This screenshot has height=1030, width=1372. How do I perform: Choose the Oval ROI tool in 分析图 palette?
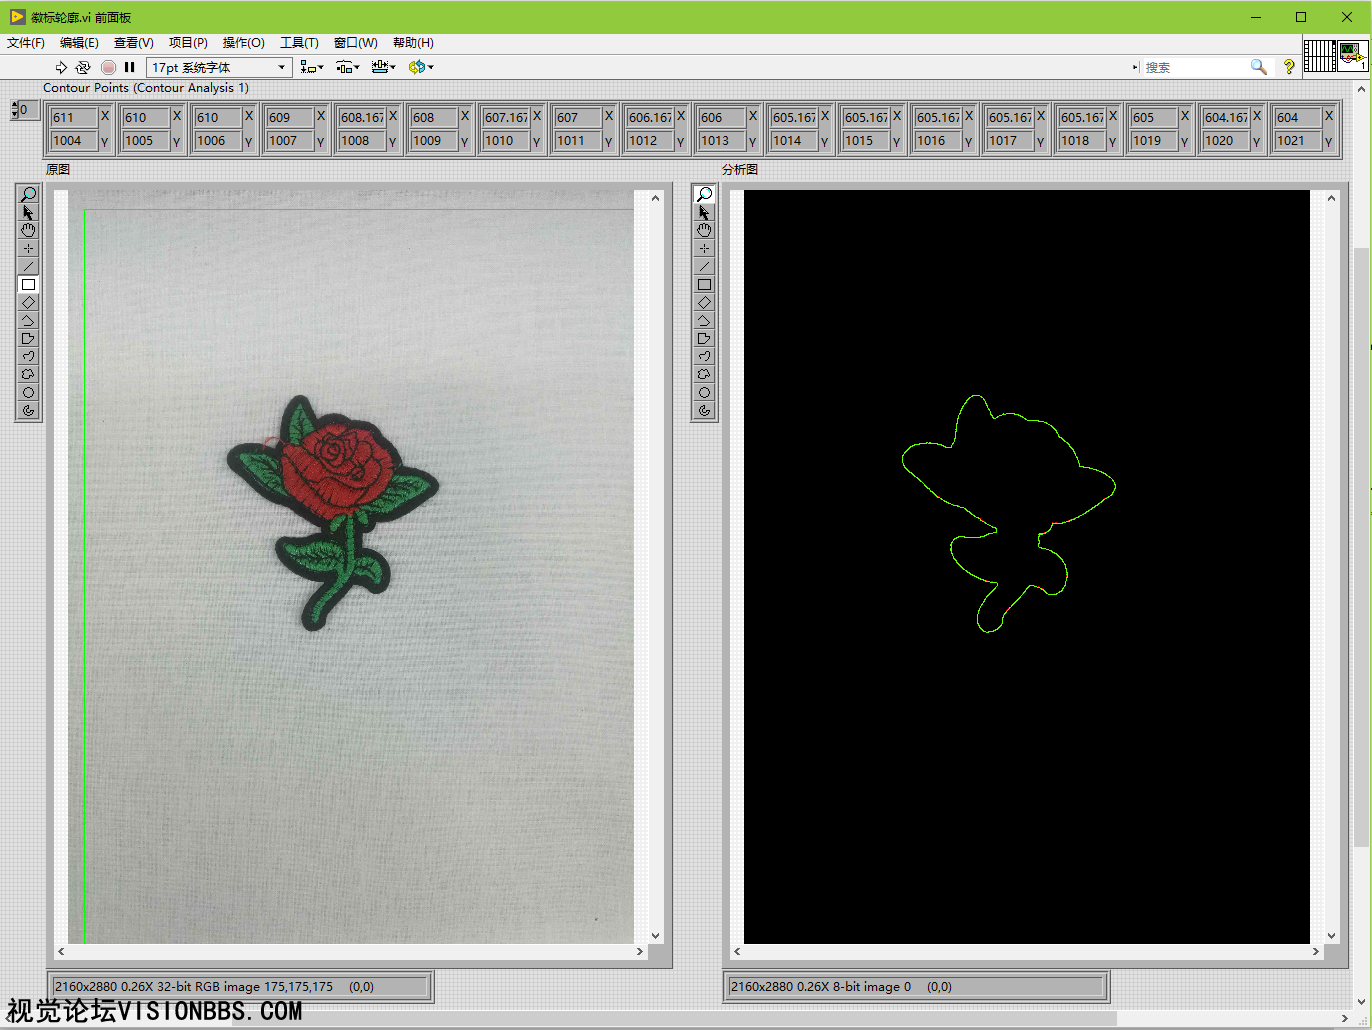(x=704, y=393)
